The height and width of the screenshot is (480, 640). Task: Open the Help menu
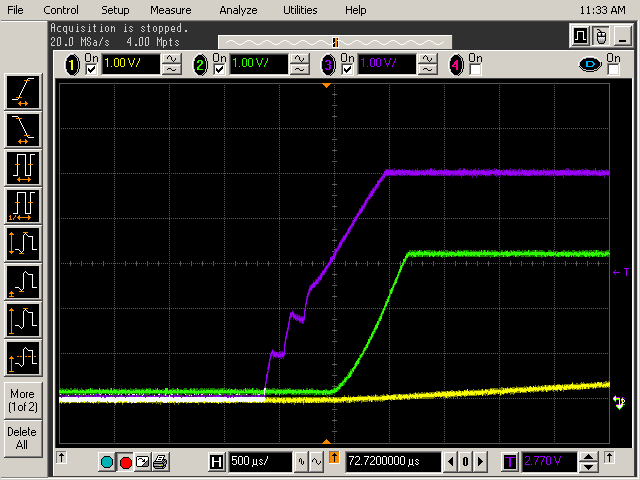(356, 10)
